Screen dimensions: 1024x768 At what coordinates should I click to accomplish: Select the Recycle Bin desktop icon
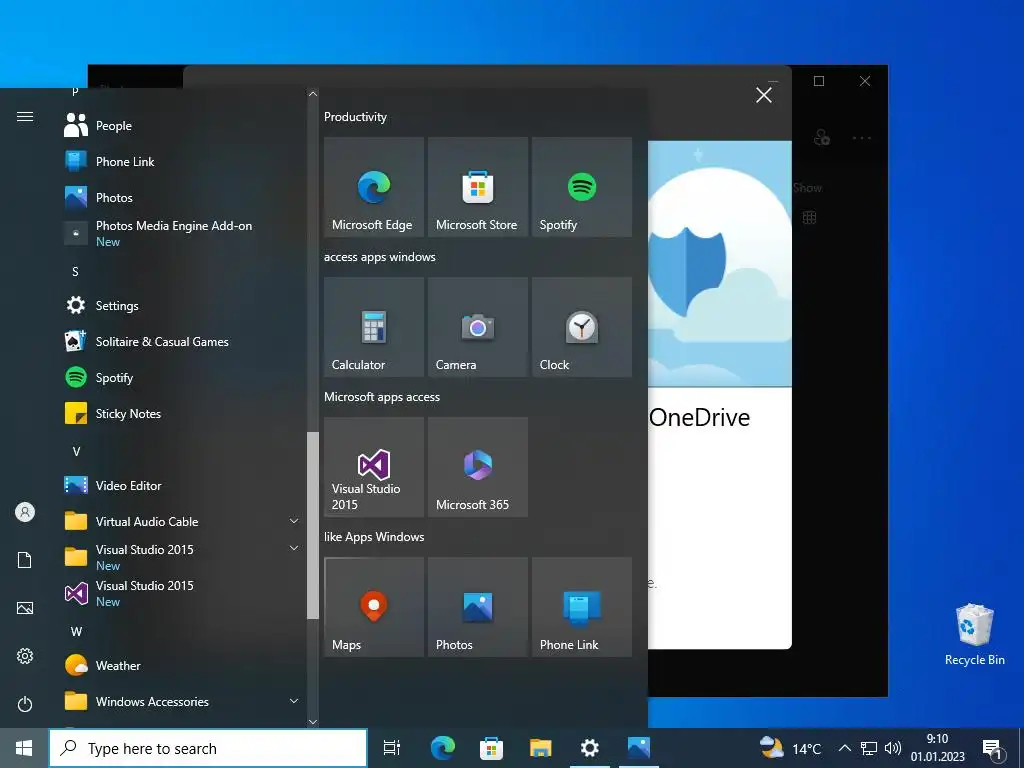tap(974, 634)
